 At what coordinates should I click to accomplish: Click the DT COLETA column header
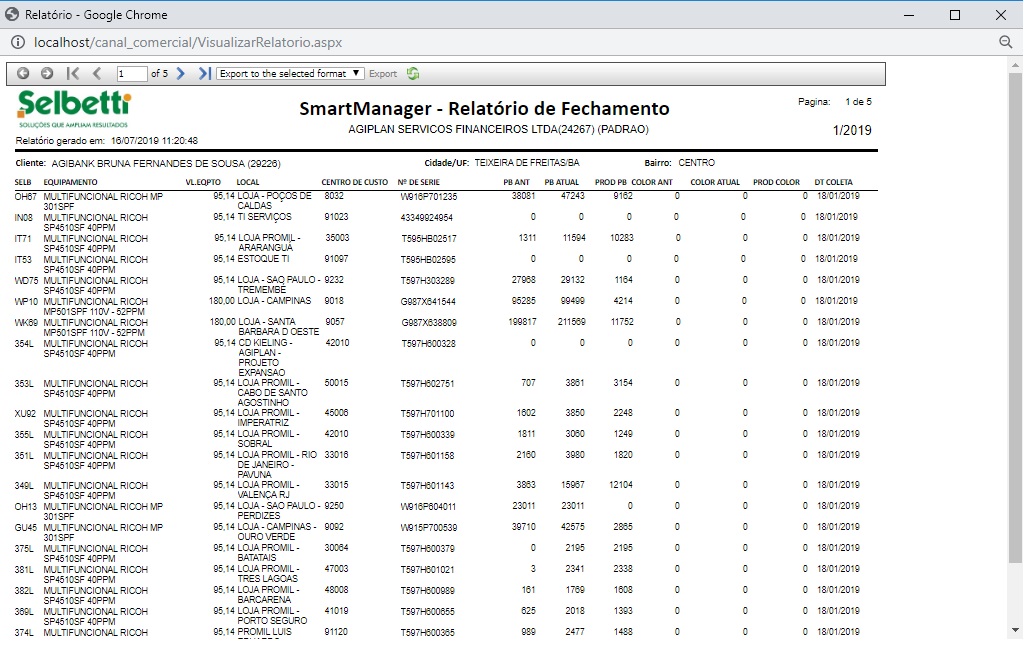[x=833, y=182]
